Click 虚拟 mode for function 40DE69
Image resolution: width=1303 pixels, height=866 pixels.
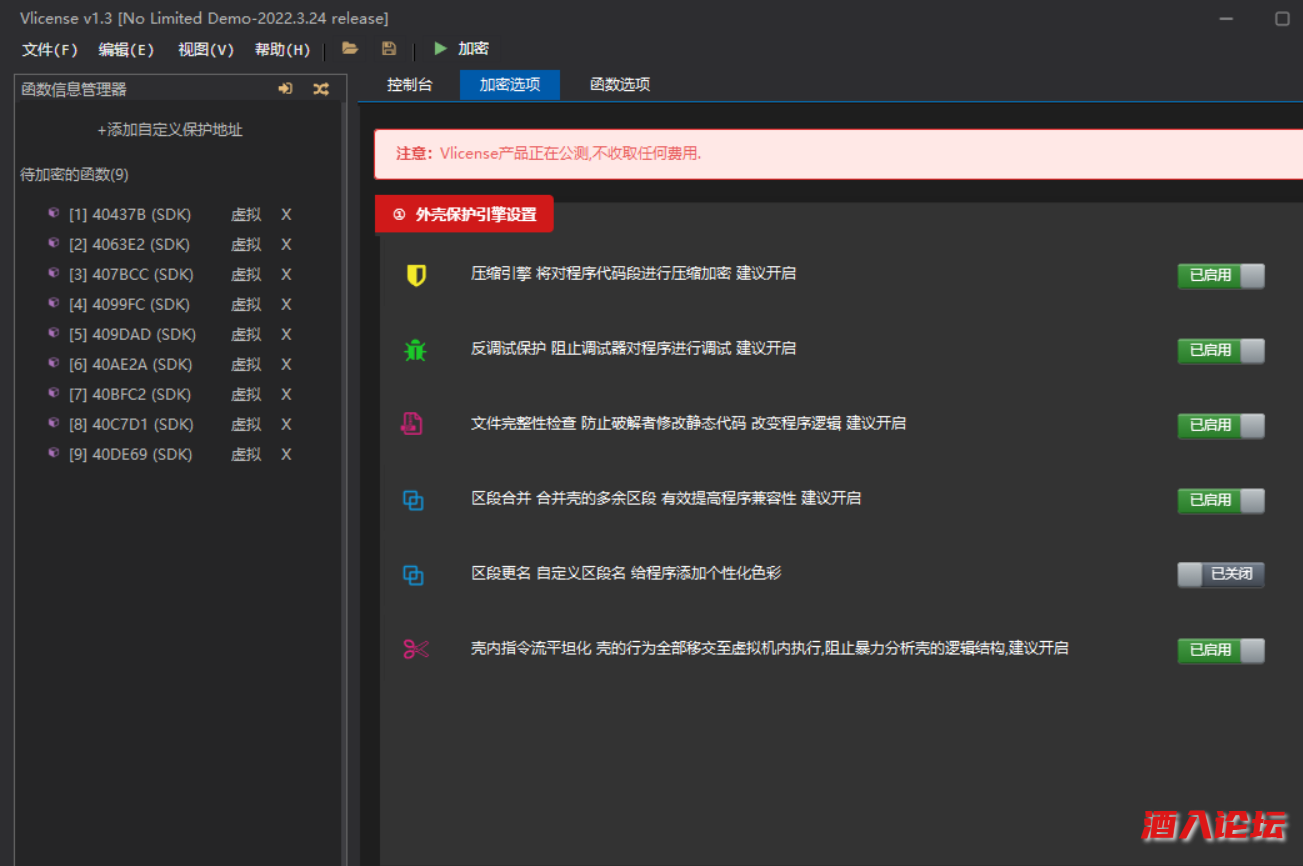(246, 454)
